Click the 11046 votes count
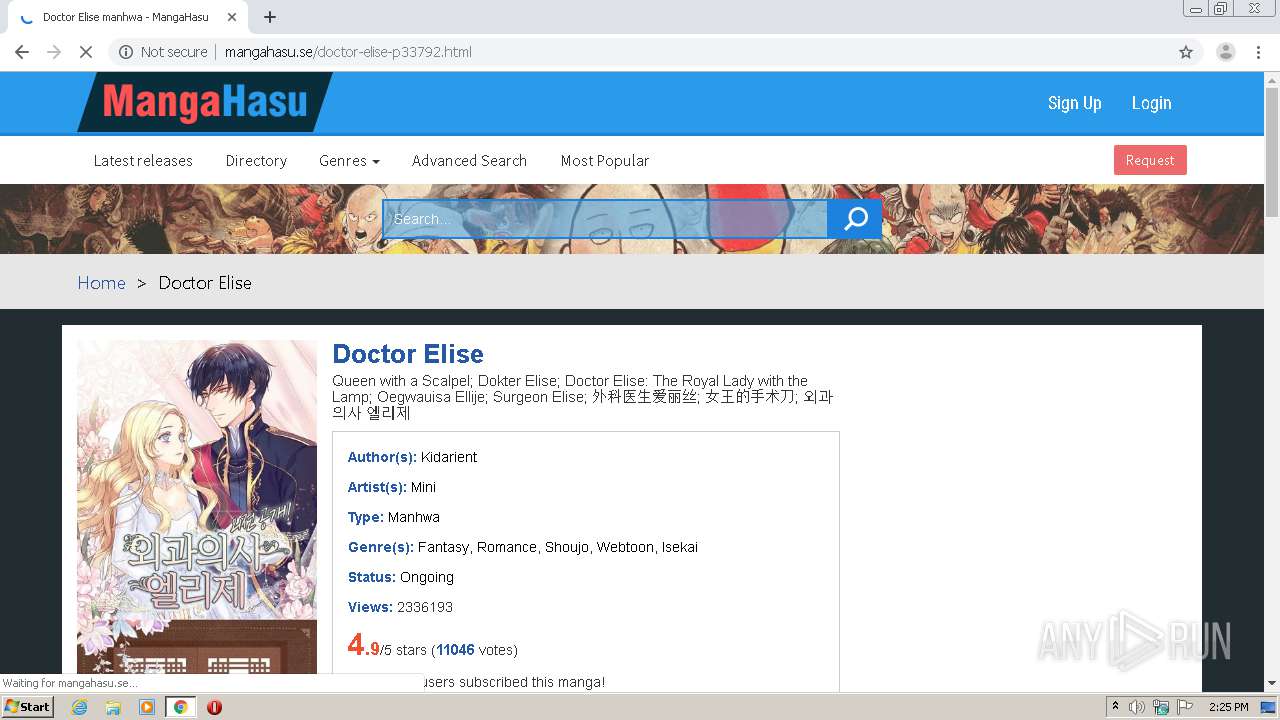The width and height of the screenshot is (1280, 720). (x=455, y=650)
